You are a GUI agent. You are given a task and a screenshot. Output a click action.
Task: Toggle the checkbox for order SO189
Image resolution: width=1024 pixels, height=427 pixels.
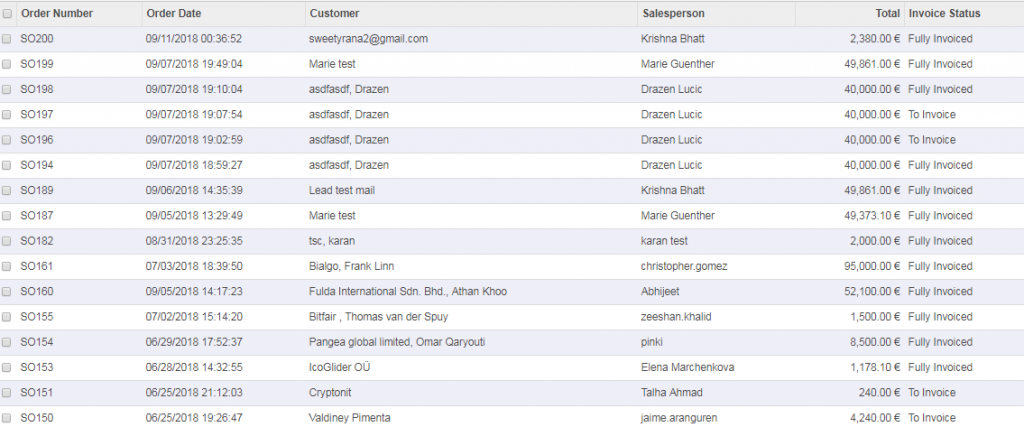point(8,190)
